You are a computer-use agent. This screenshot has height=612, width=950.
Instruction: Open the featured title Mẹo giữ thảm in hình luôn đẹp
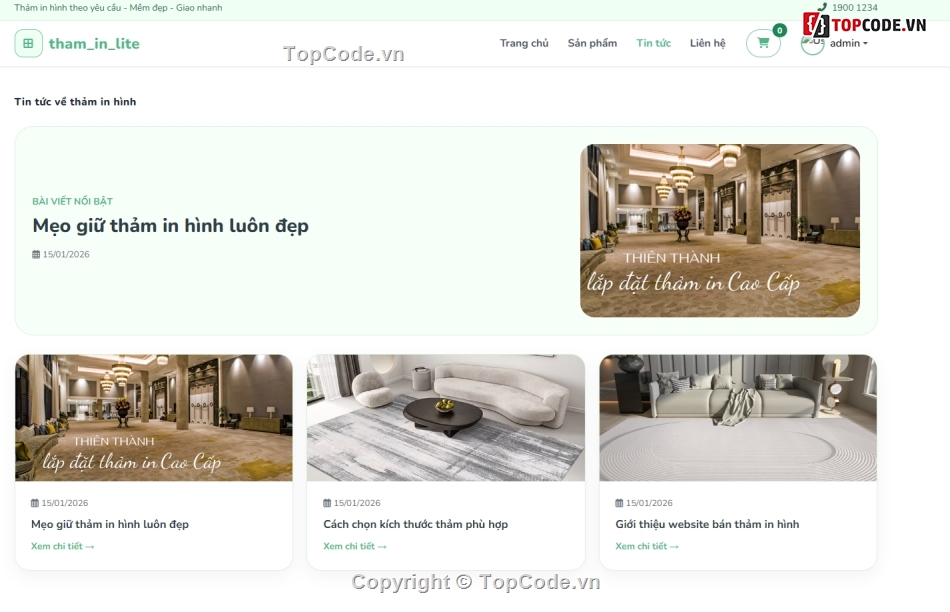tap(171, 226)
